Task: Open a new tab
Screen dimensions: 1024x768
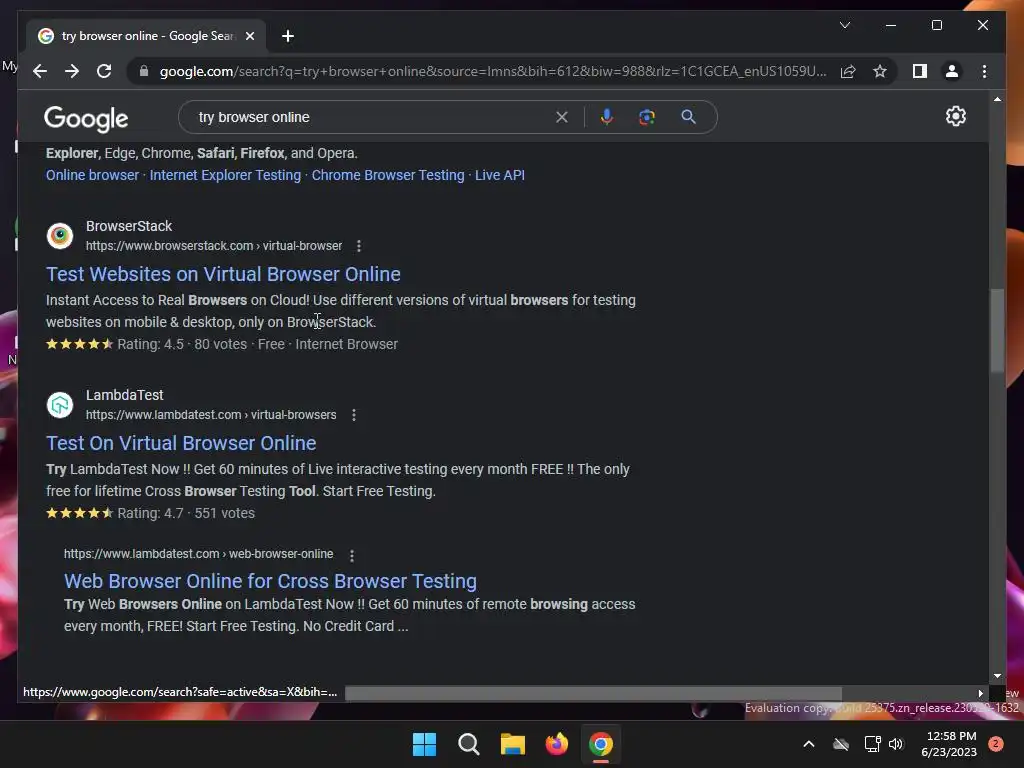Action: click(x=287, y=36)
